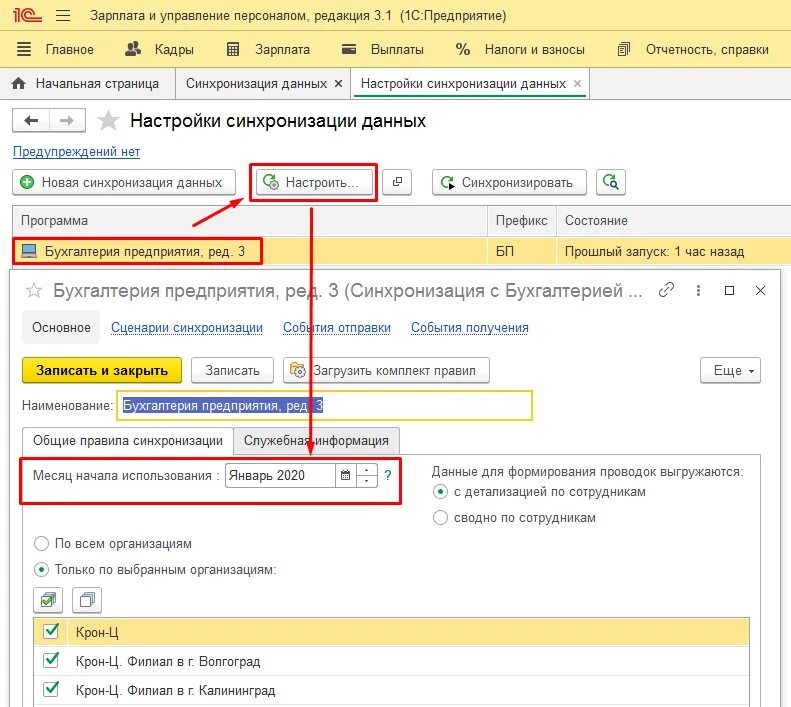Screen dimensions: 791x707
Task: Select the Основное dialog section
Action: point(61,327)
